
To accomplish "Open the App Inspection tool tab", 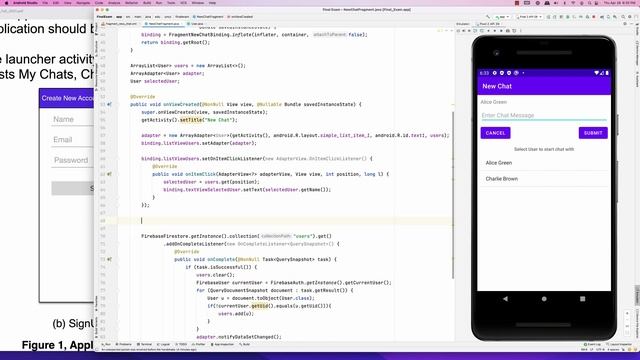I will point(223,344).
